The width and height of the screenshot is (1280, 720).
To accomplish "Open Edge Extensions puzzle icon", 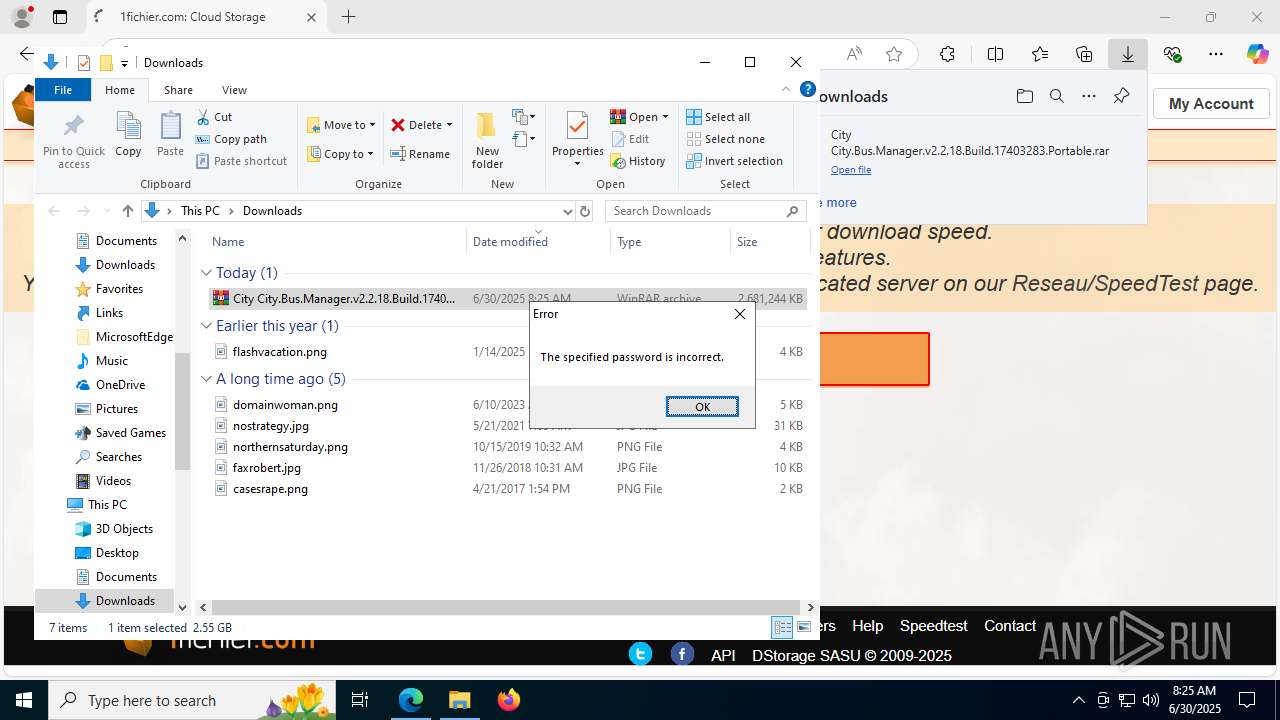I will coord(947,54).
